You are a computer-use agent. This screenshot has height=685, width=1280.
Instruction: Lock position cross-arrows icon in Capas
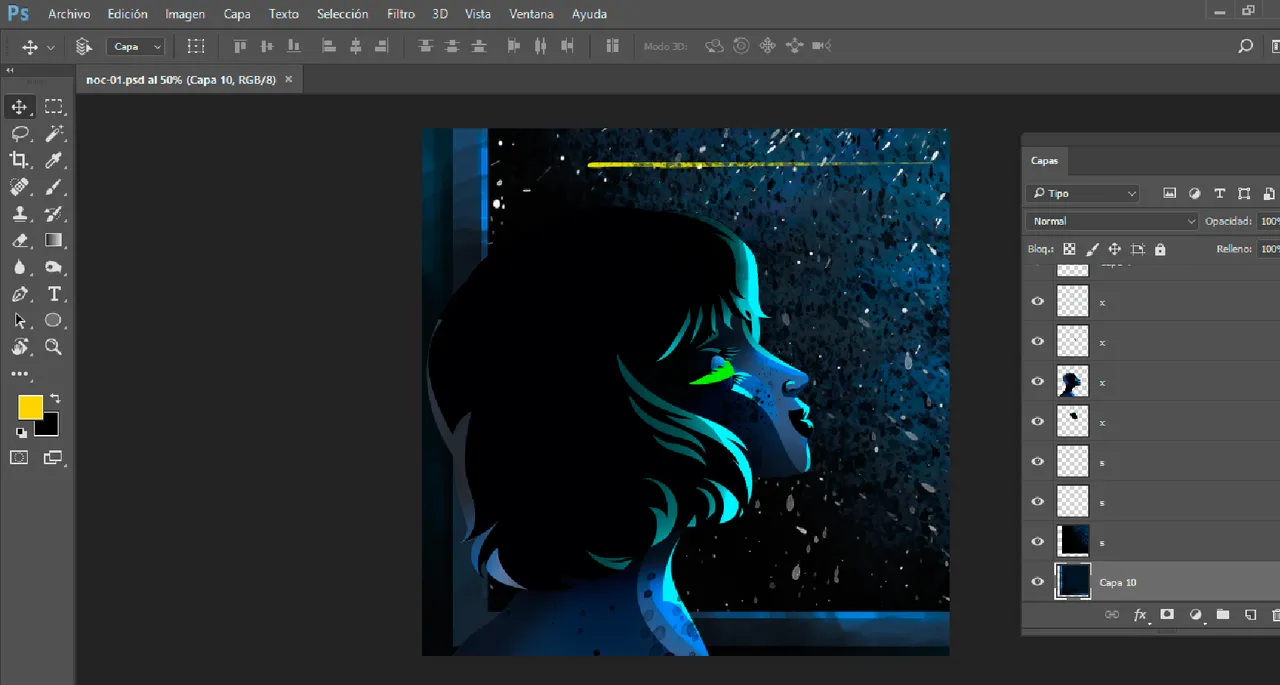click(1114, 249)
